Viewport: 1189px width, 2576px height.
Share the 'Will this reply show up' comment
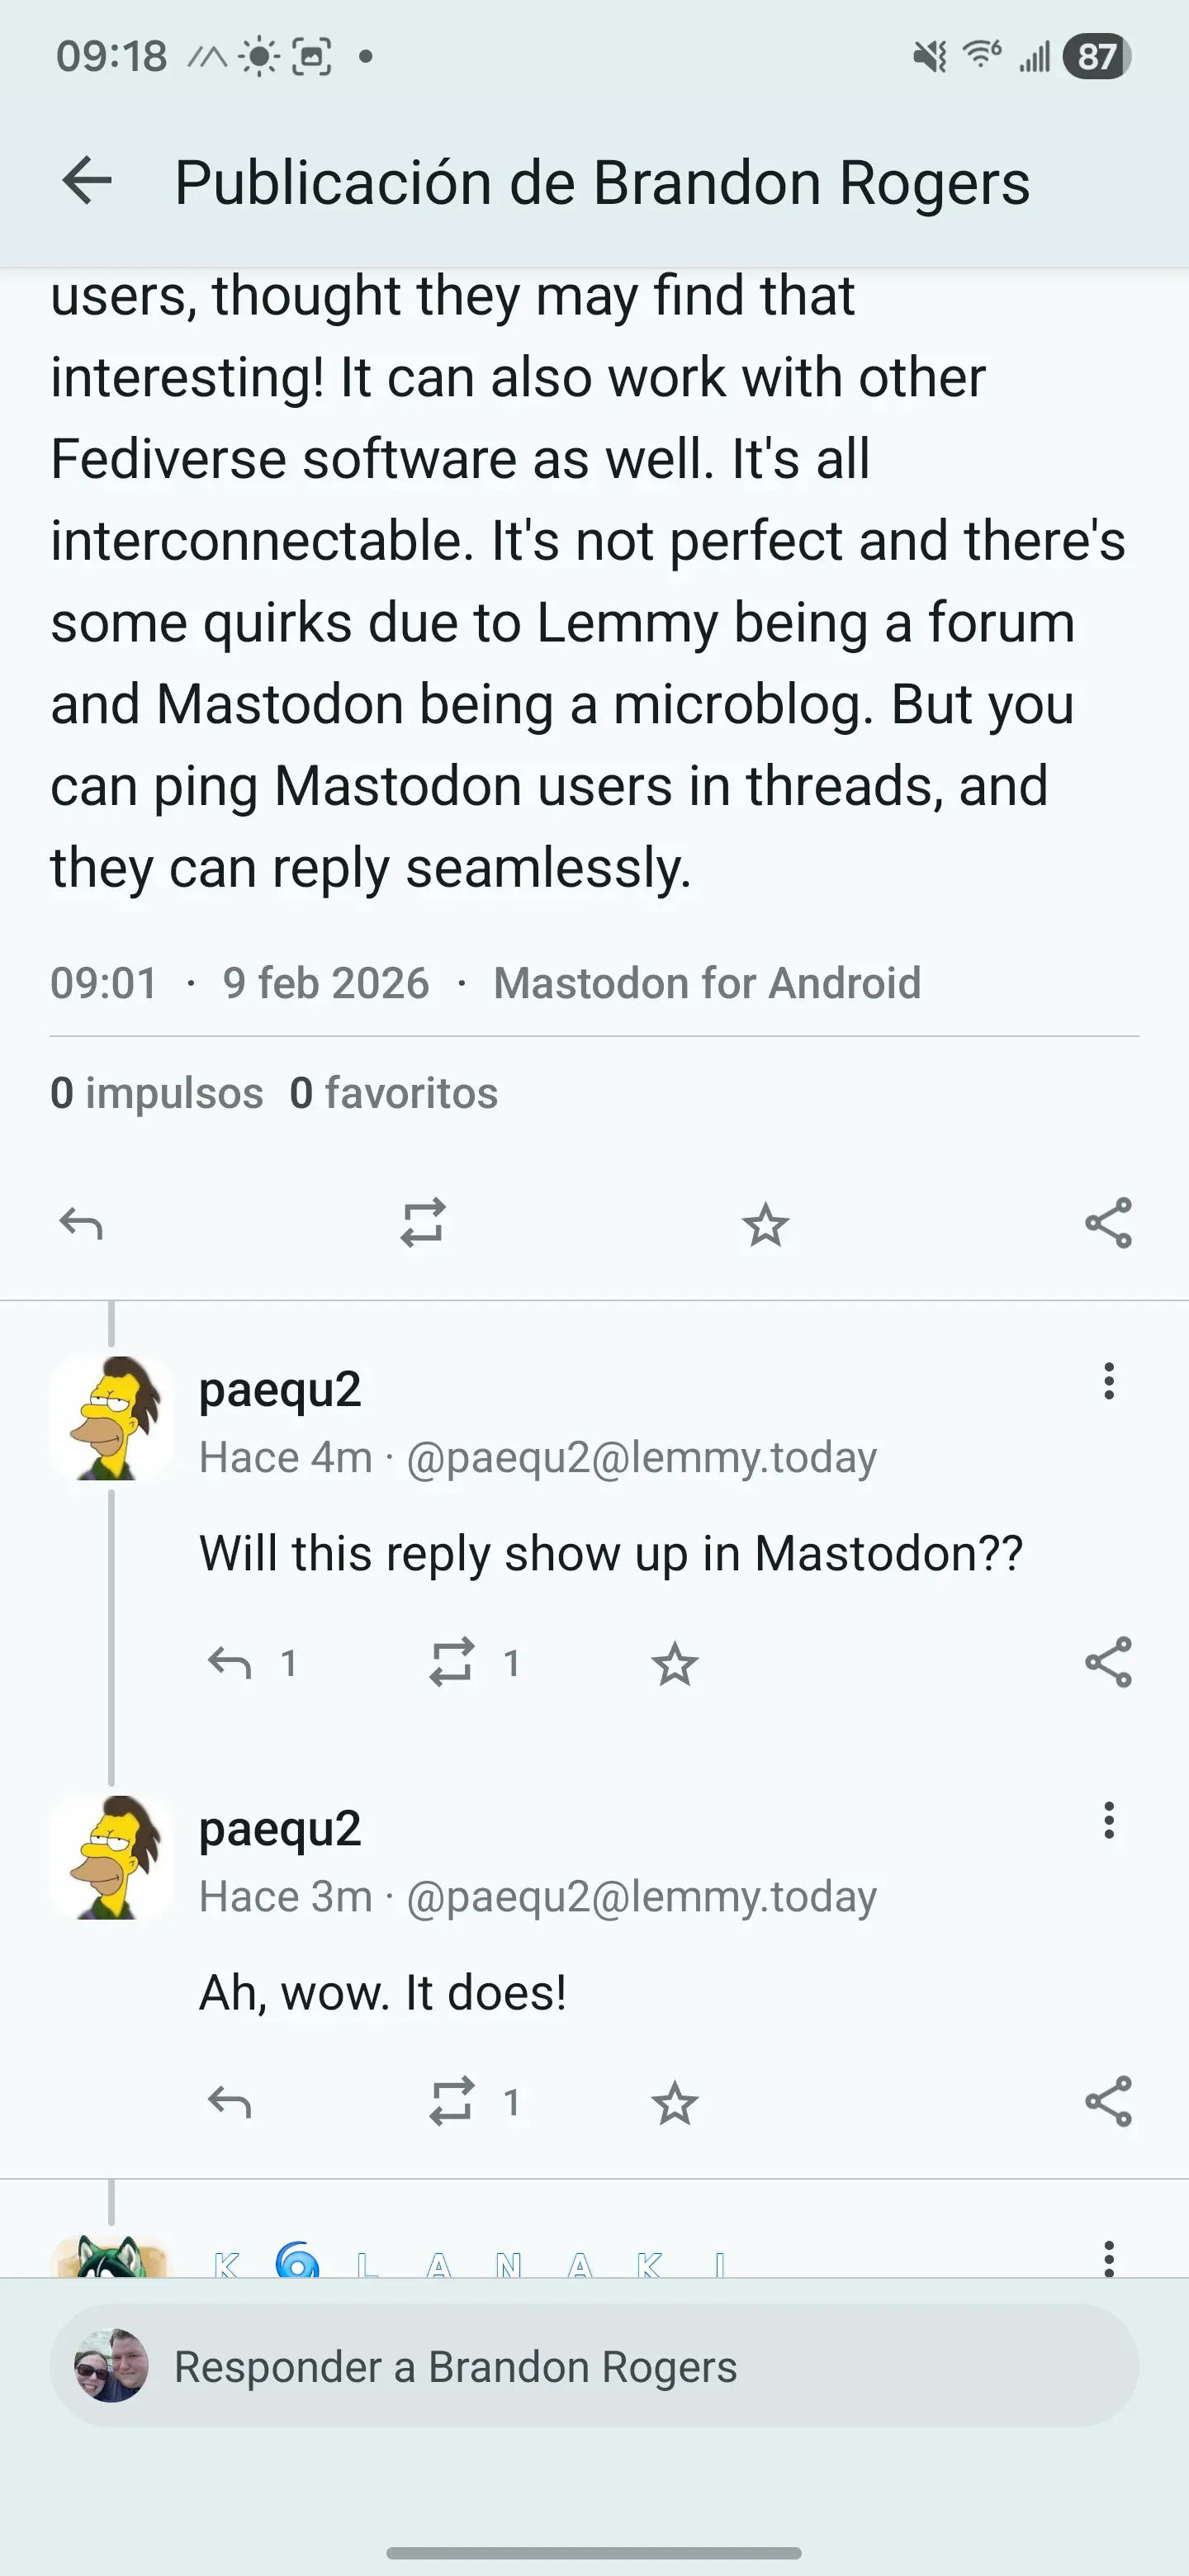pyautogui.click(x=1108, y=1662)
